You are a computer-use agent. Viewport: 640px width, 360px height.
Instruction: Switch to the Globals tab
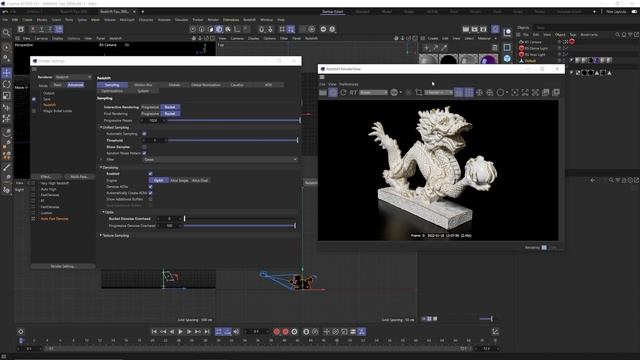pyautogui.click(x=174, y=85)
